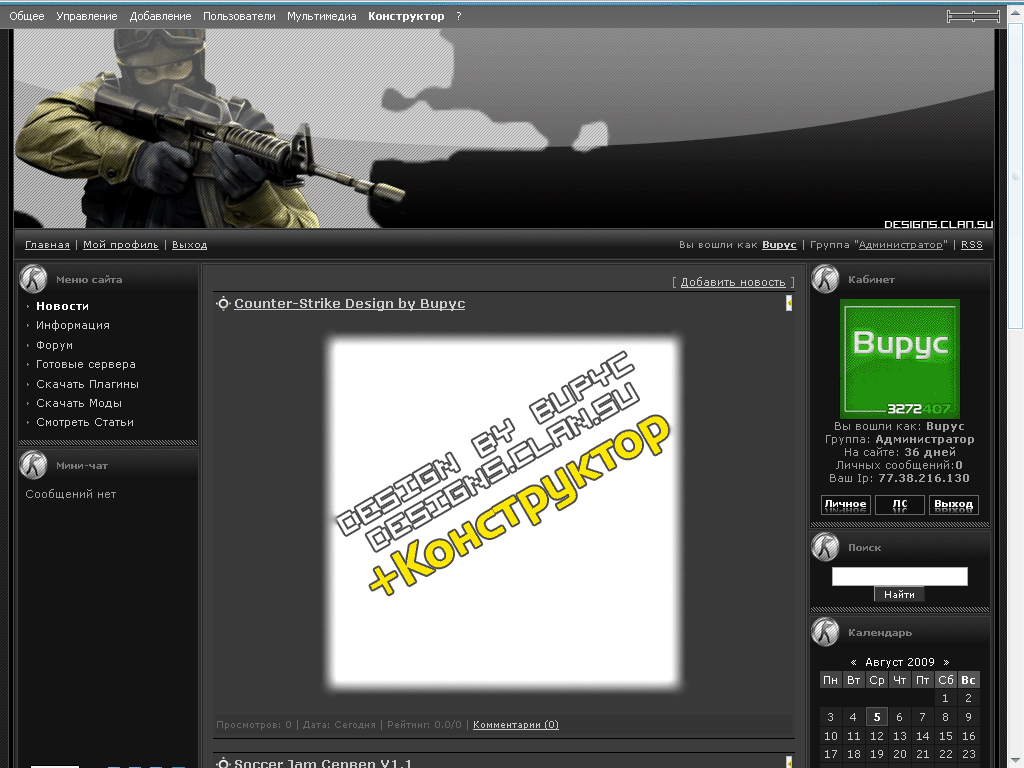Open the Добавление menu

tap(160, 16)
